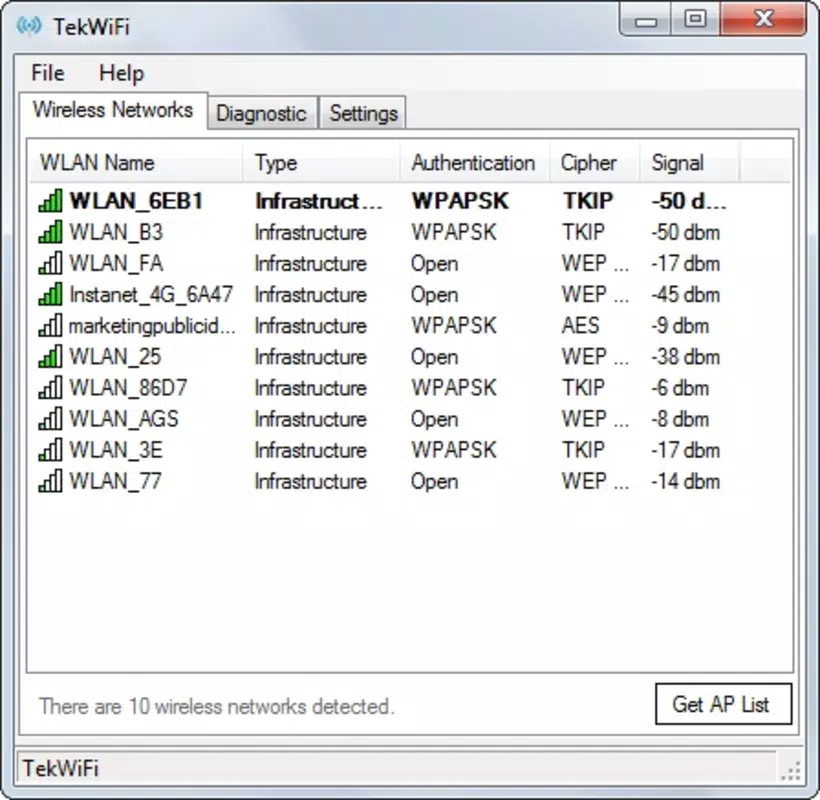Screen dimensions: 820x800
Task: Click the -9 dbm signal value
Action: pyautogui.click(x=680, y=325)
